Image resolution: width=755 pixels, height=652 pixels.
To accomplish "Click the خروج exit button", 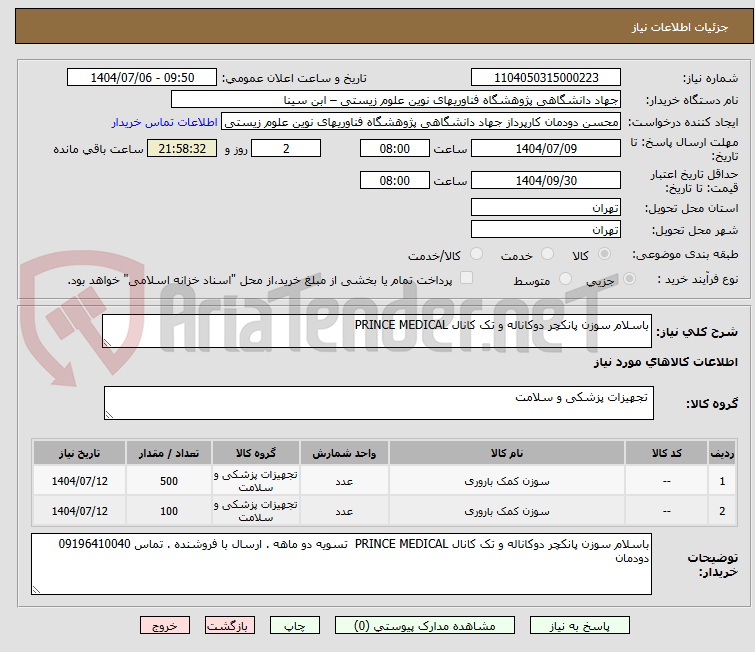I will 165,626.
